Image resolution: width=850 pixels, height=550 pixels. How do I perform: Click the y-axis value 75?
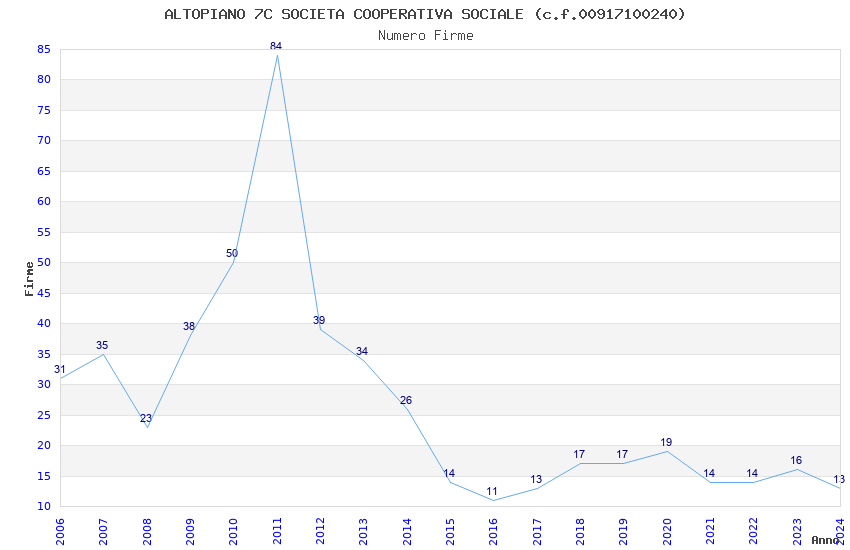44,111
